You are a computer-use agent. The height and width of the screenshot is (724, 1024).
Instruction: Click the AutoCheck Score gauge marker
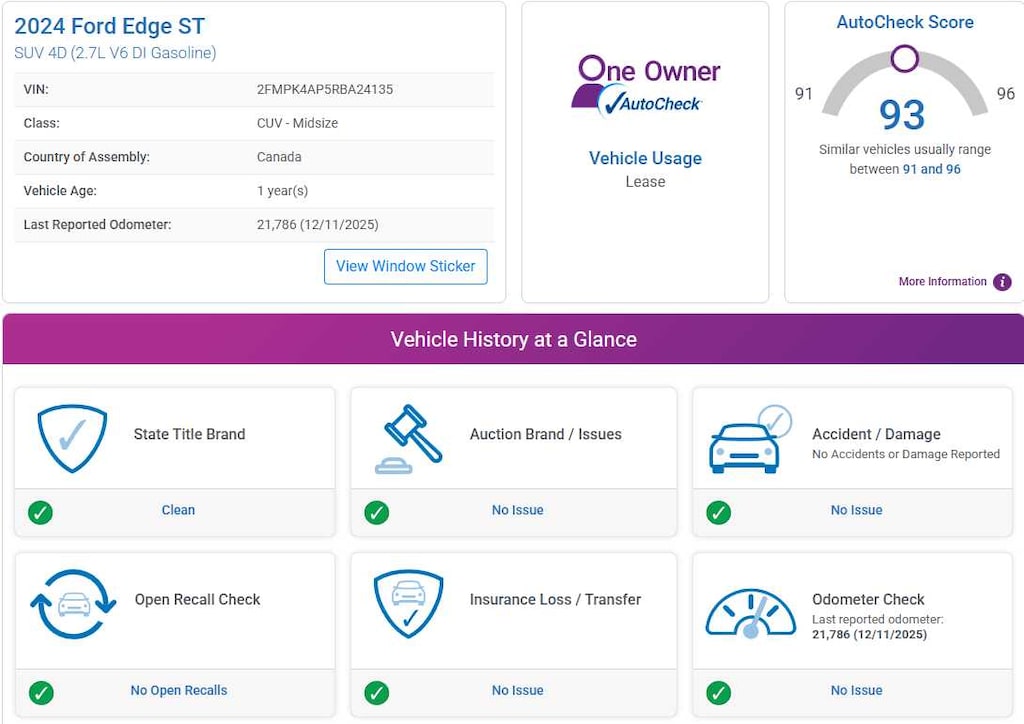click(904, 58)
